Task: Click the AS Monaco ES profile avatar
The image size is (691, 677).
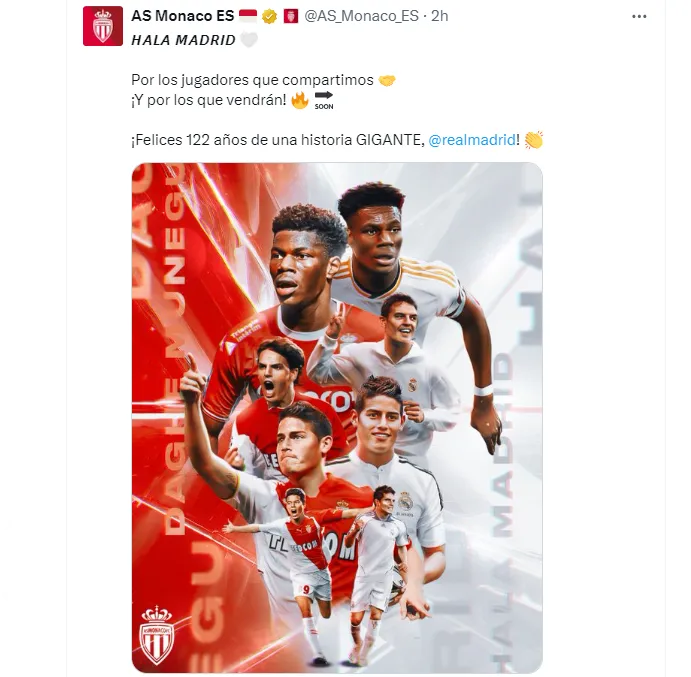Action: click(x=103, y=26)
